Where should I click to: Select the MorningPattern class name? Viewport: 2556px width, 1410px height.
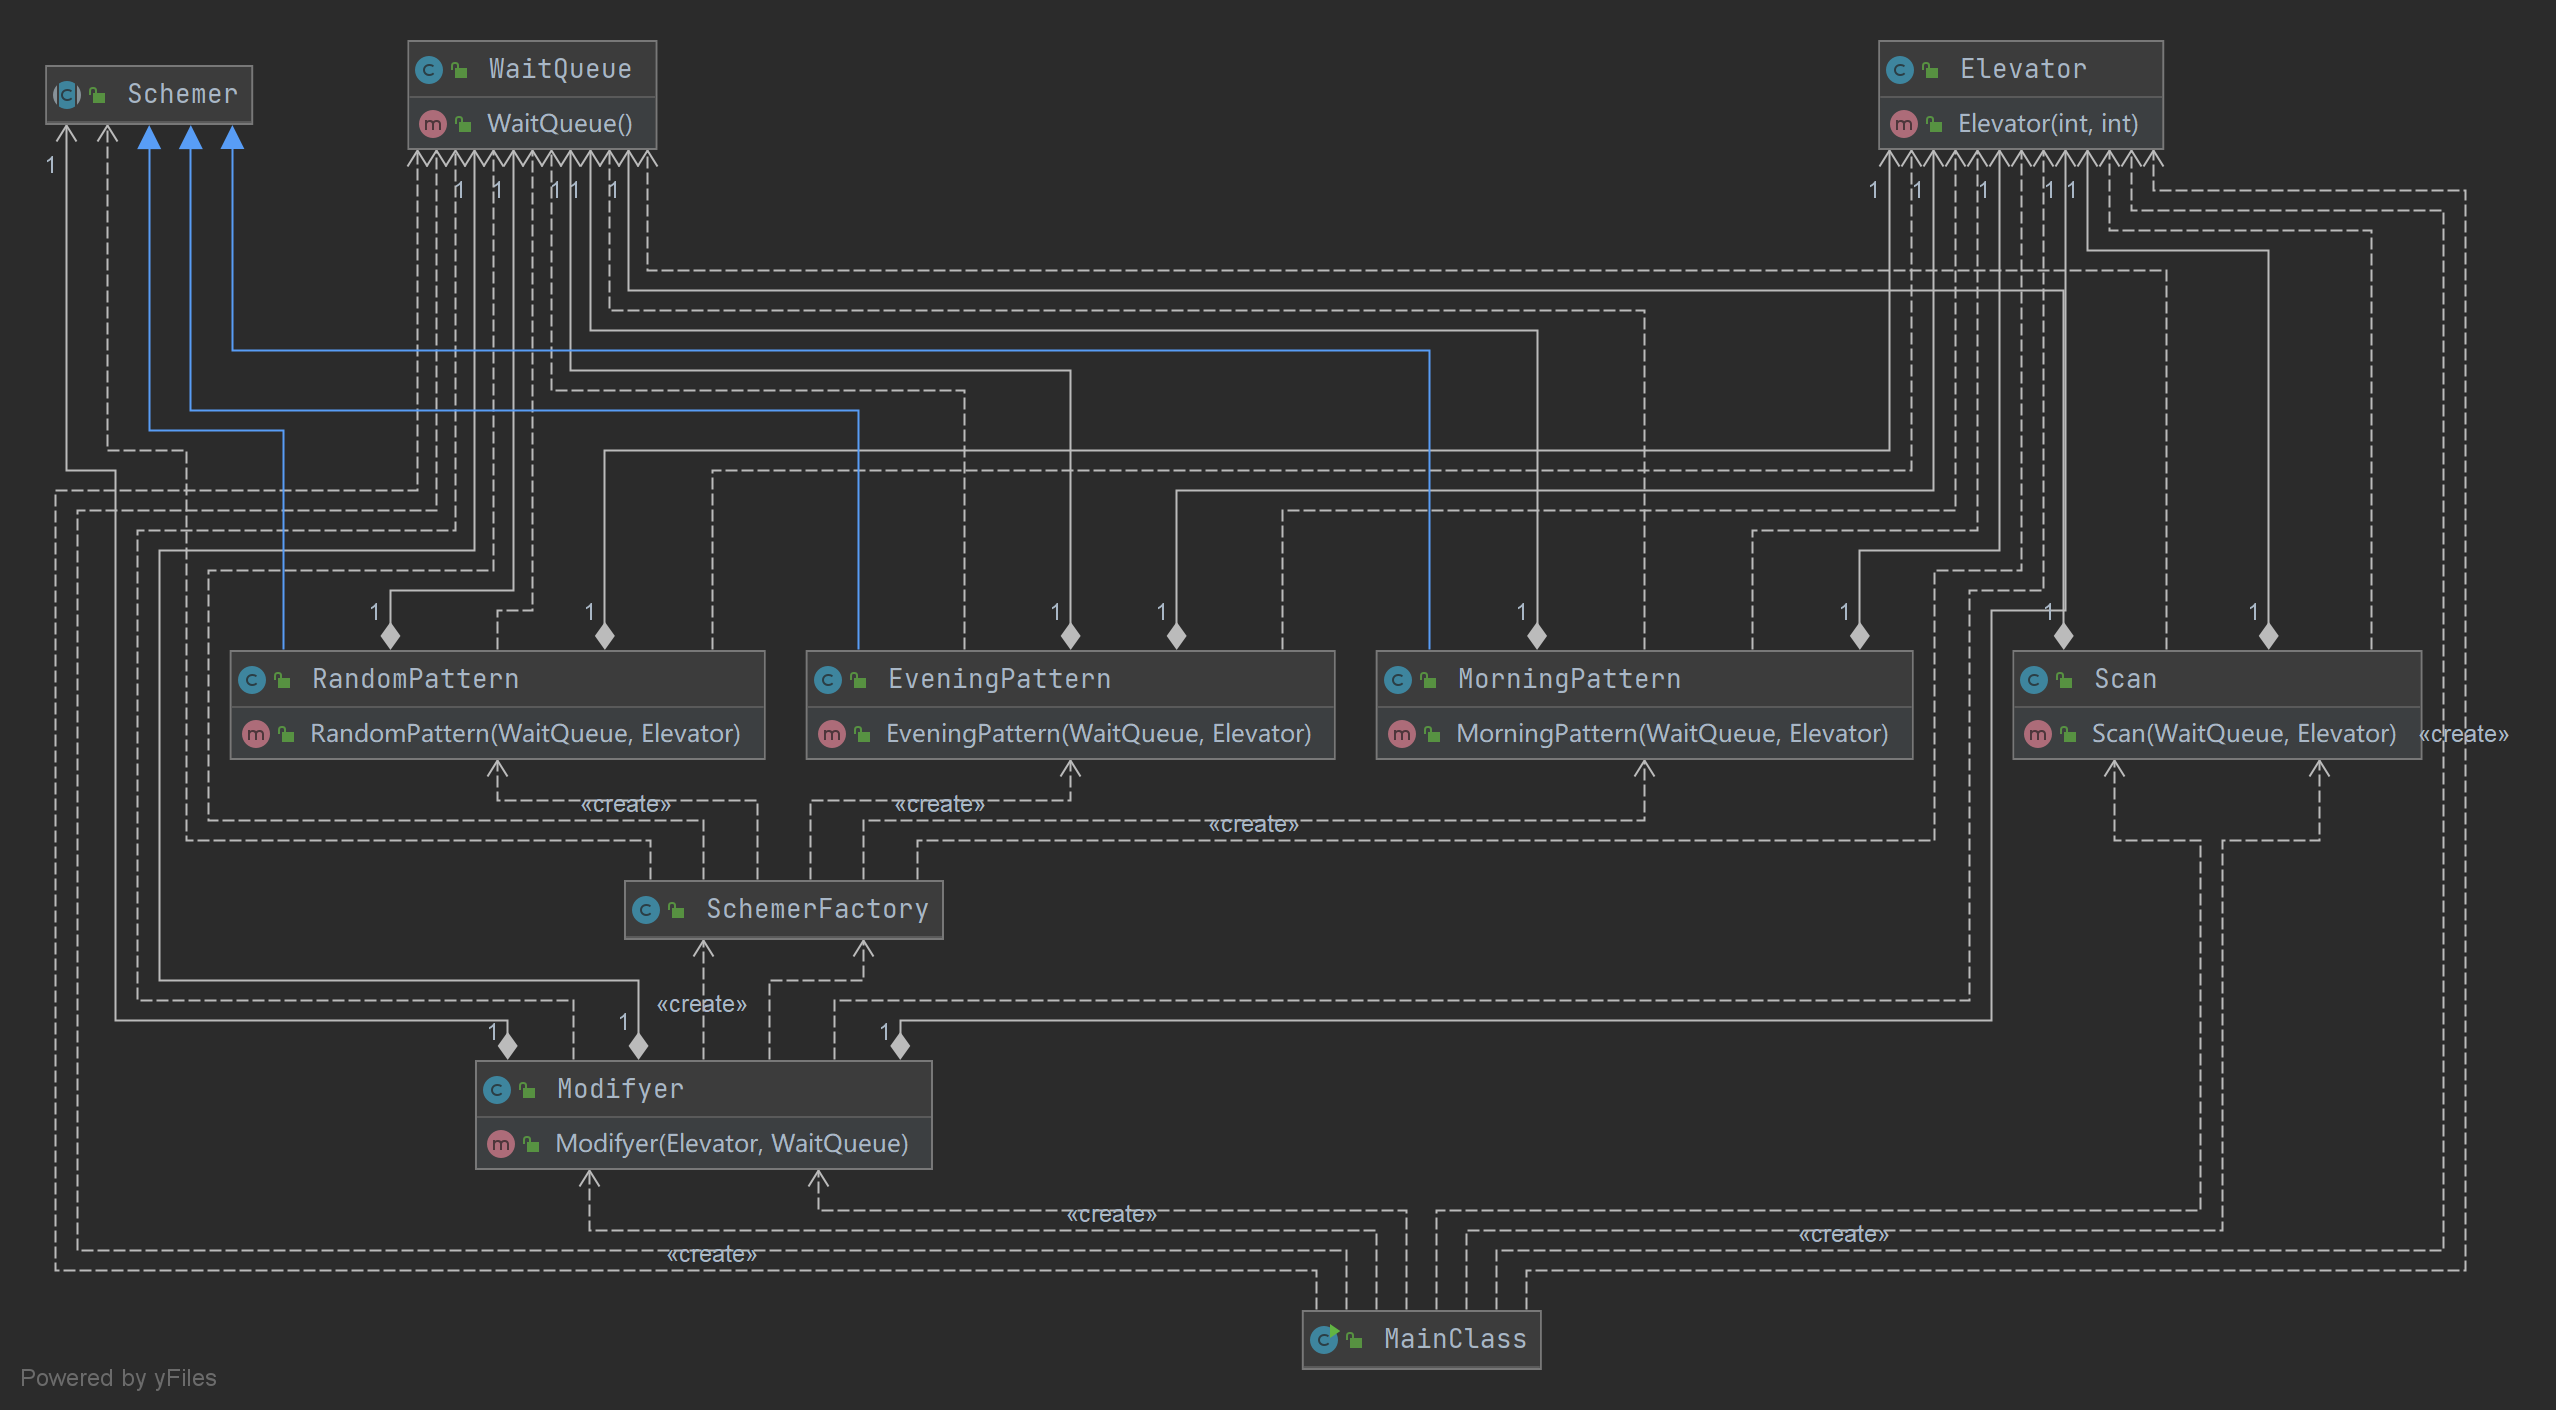1570,679
